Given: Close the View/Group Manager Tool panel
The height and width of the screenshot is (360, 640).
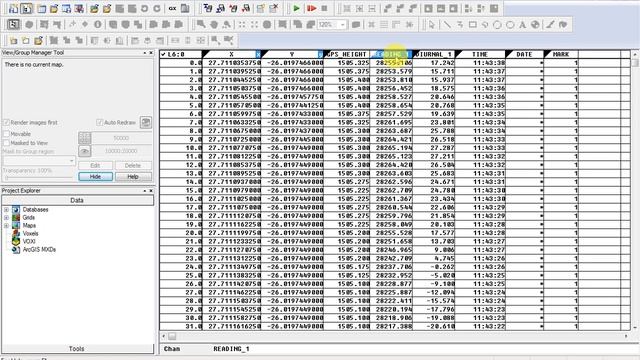Looking at the screenshot, I should tap(151, 53).
